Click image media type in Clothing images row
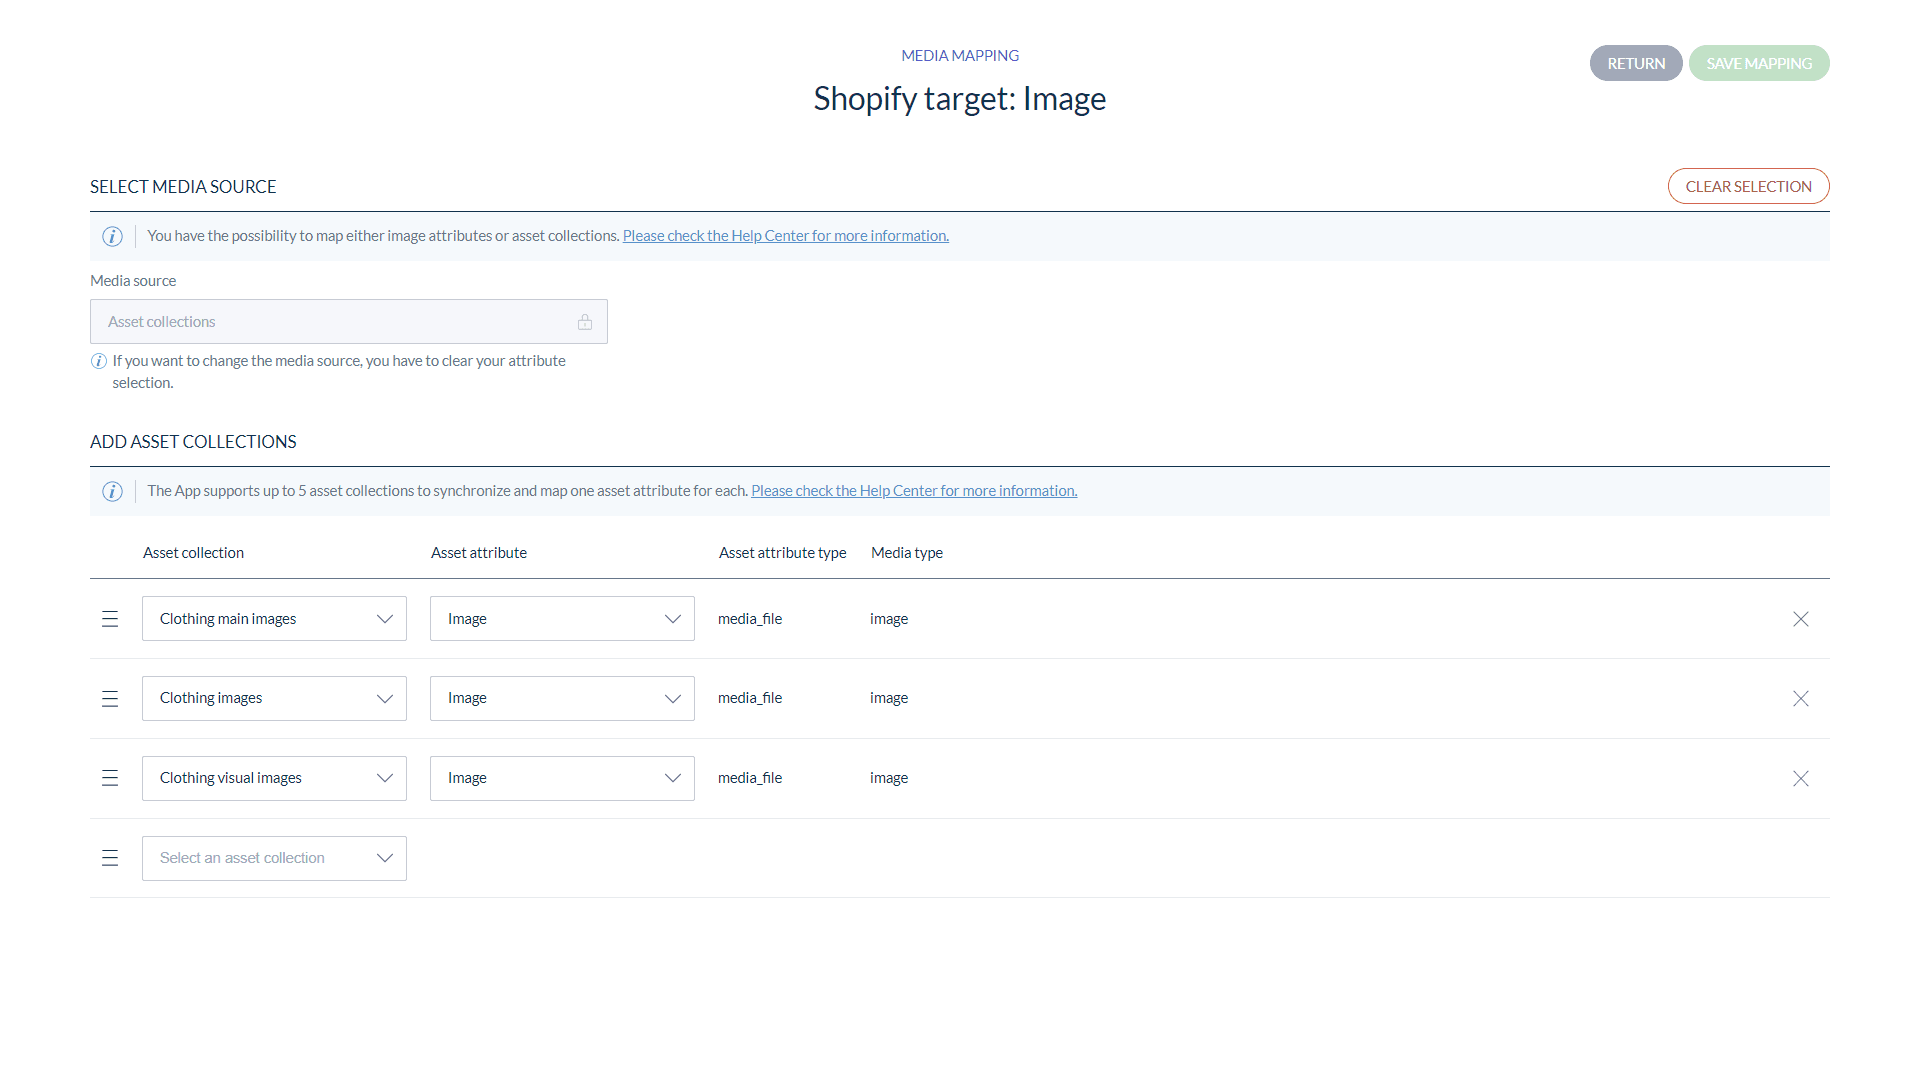This screenshot has height=1080, width=1920. 889,698
